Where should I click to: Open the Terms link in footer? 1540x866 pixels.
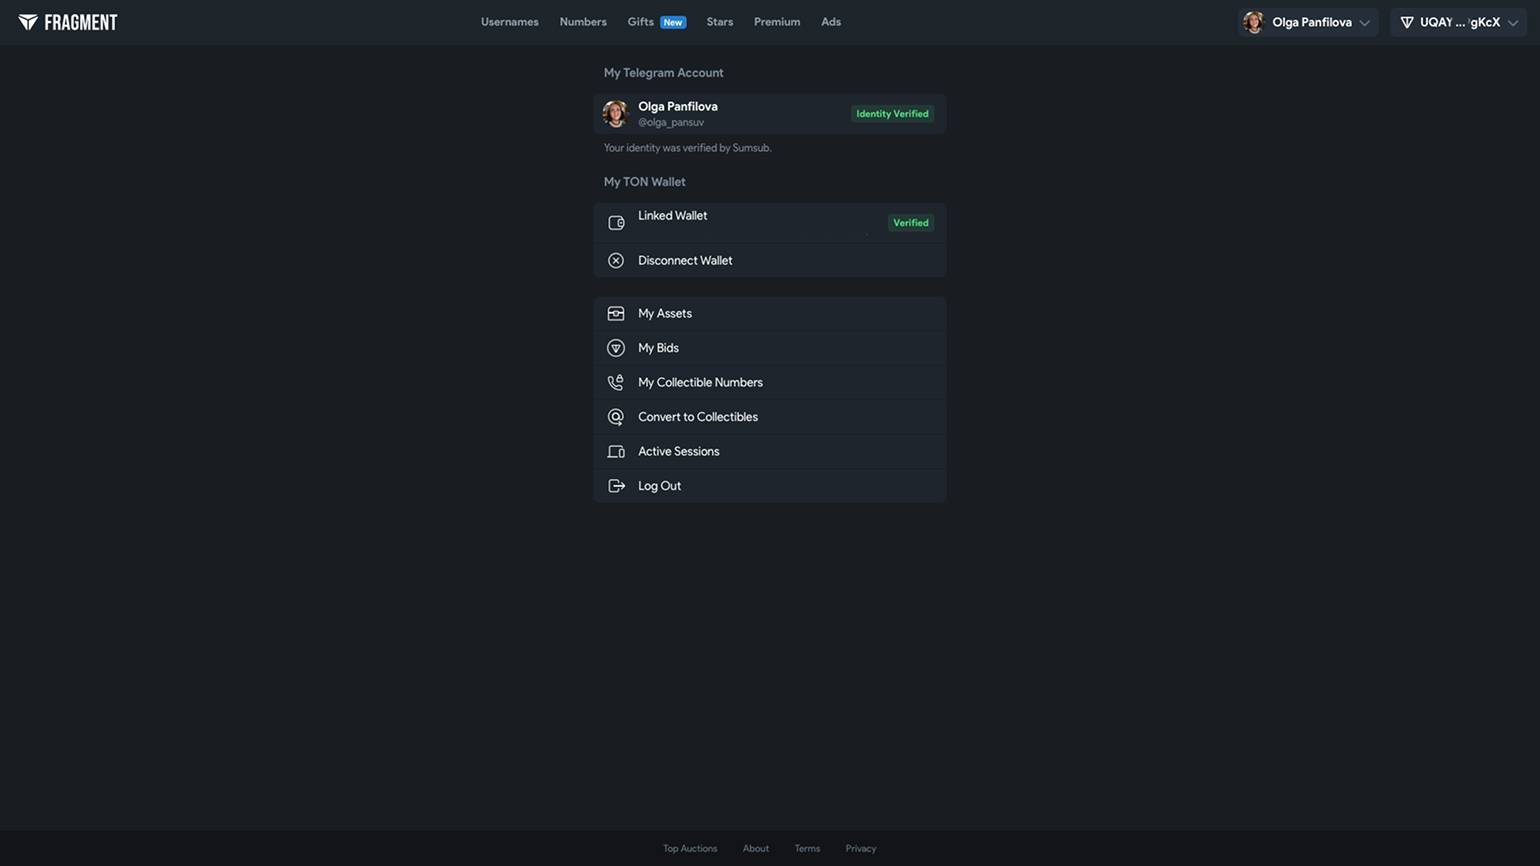click(807, 849)
